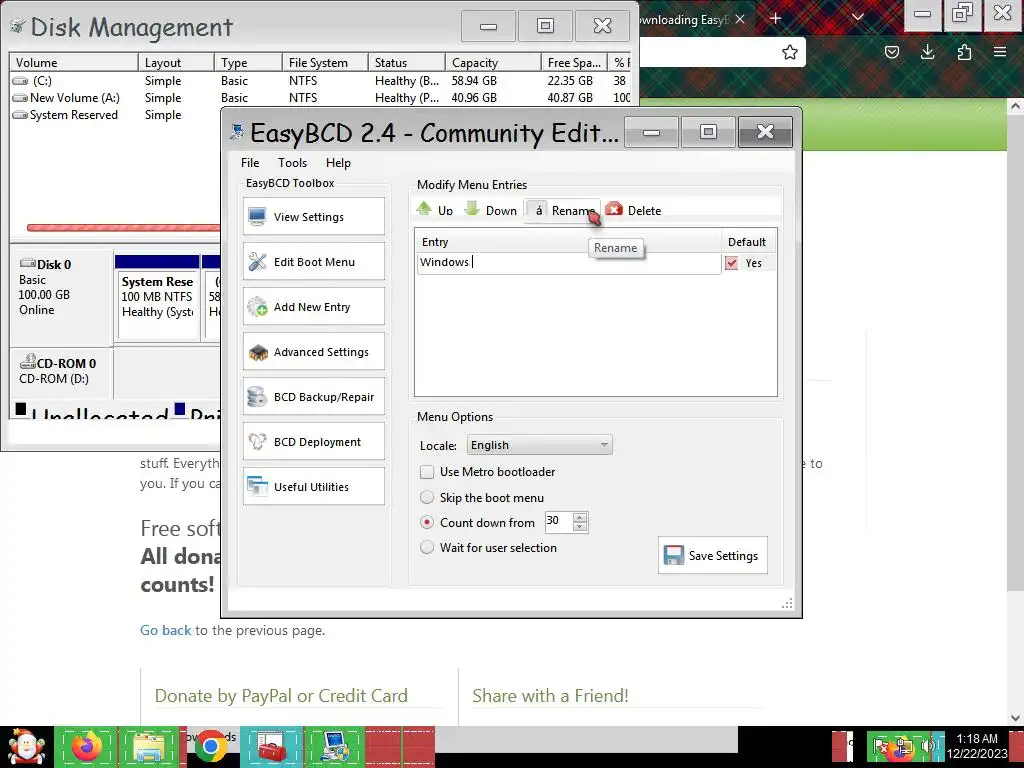1024x768 pixels.
Task: Open the Add New Entry section
Action: [x=313, y=306]
